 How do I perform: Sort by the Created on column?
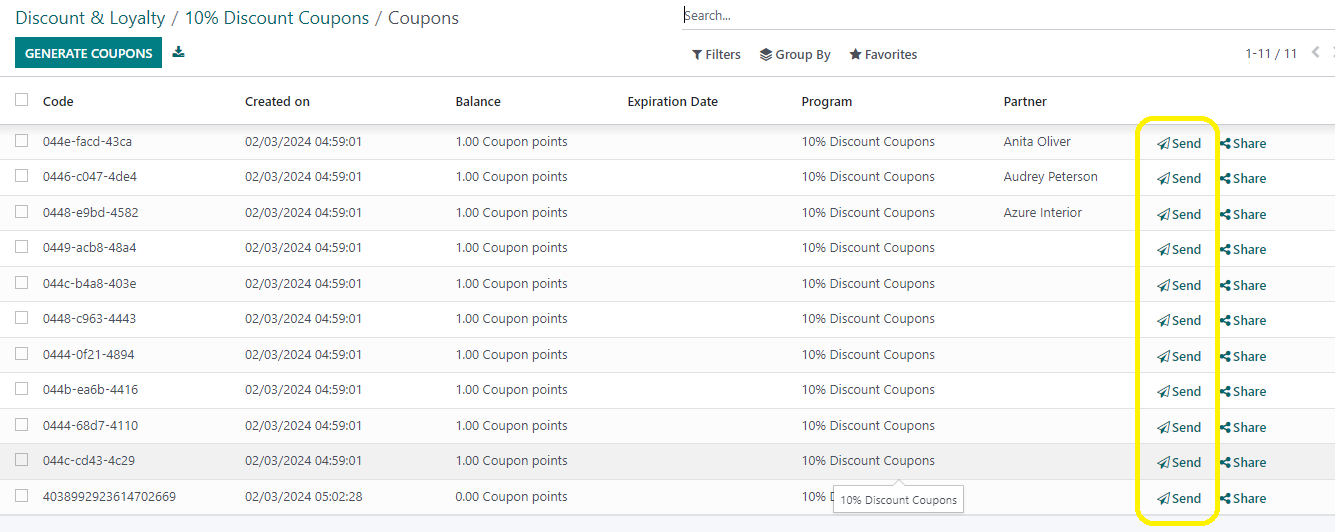[277, 101]
